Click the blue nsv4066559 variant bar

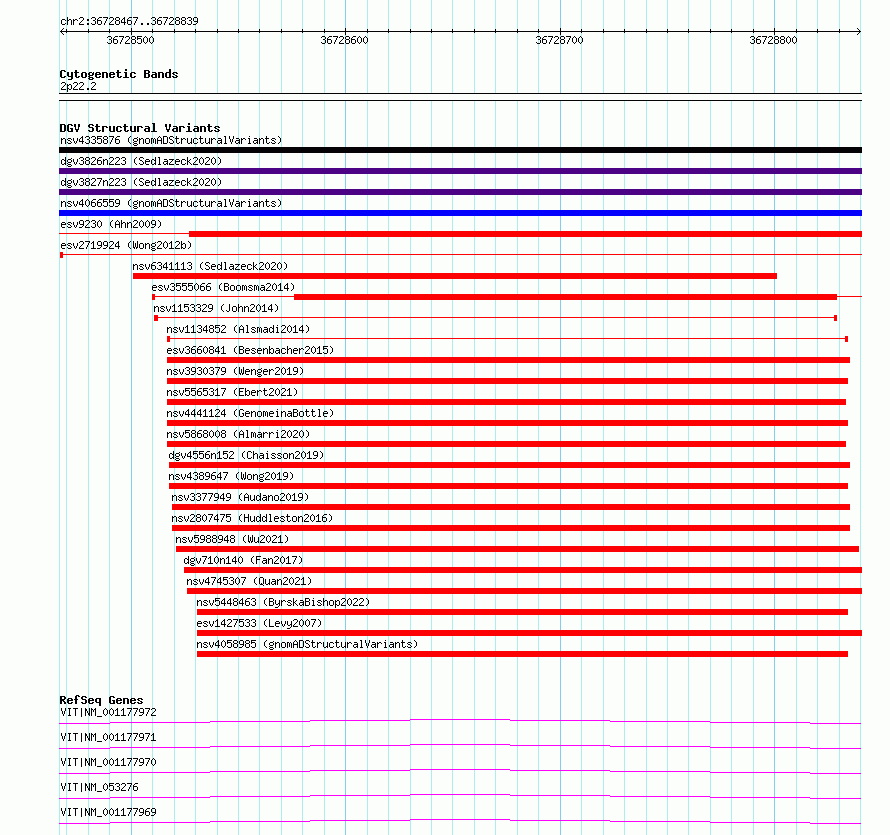[460, 213]
